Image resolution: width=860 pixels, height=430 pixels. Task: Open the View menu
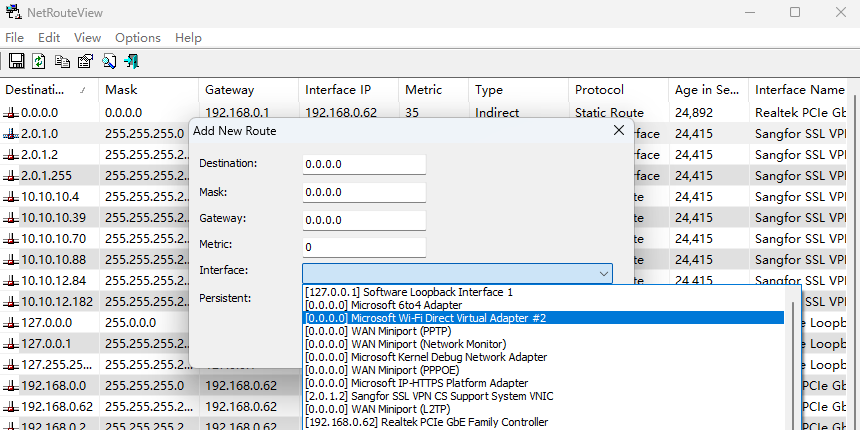[x=87, y=37]
